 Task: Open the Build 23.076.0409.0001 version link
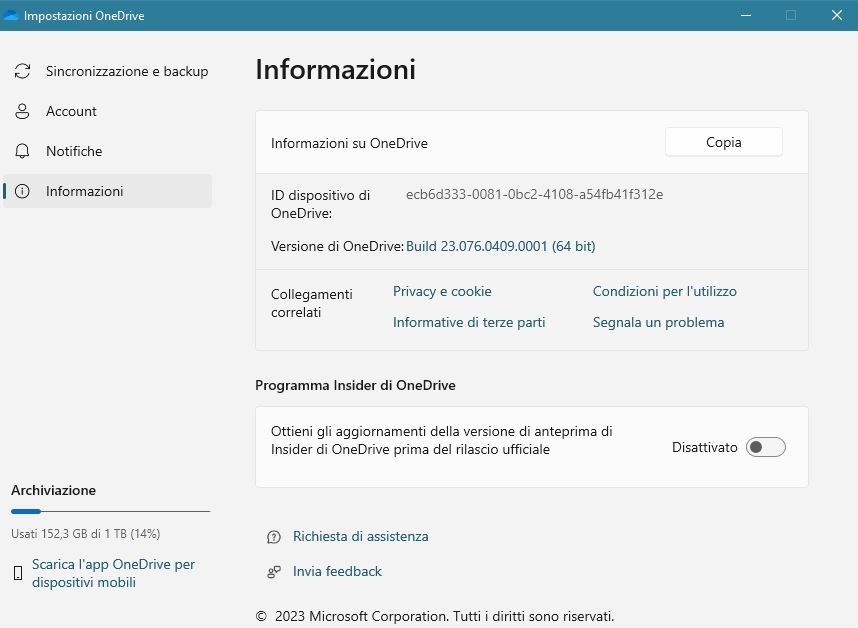500,246
